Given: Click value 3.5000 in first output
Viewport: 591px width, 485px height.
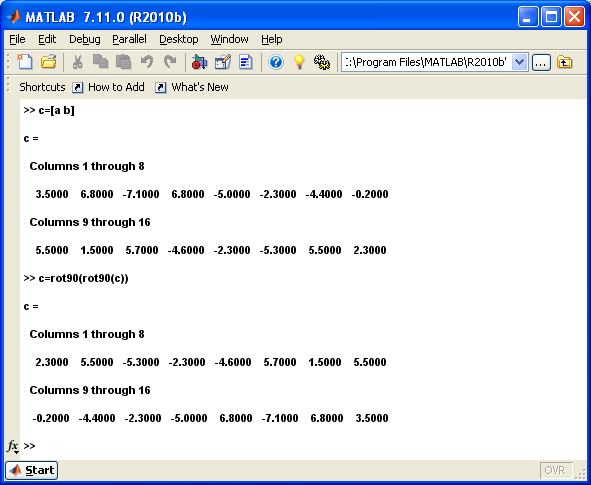Looking at the screenshot, I should pyautogui.click(x=52, y=194).
